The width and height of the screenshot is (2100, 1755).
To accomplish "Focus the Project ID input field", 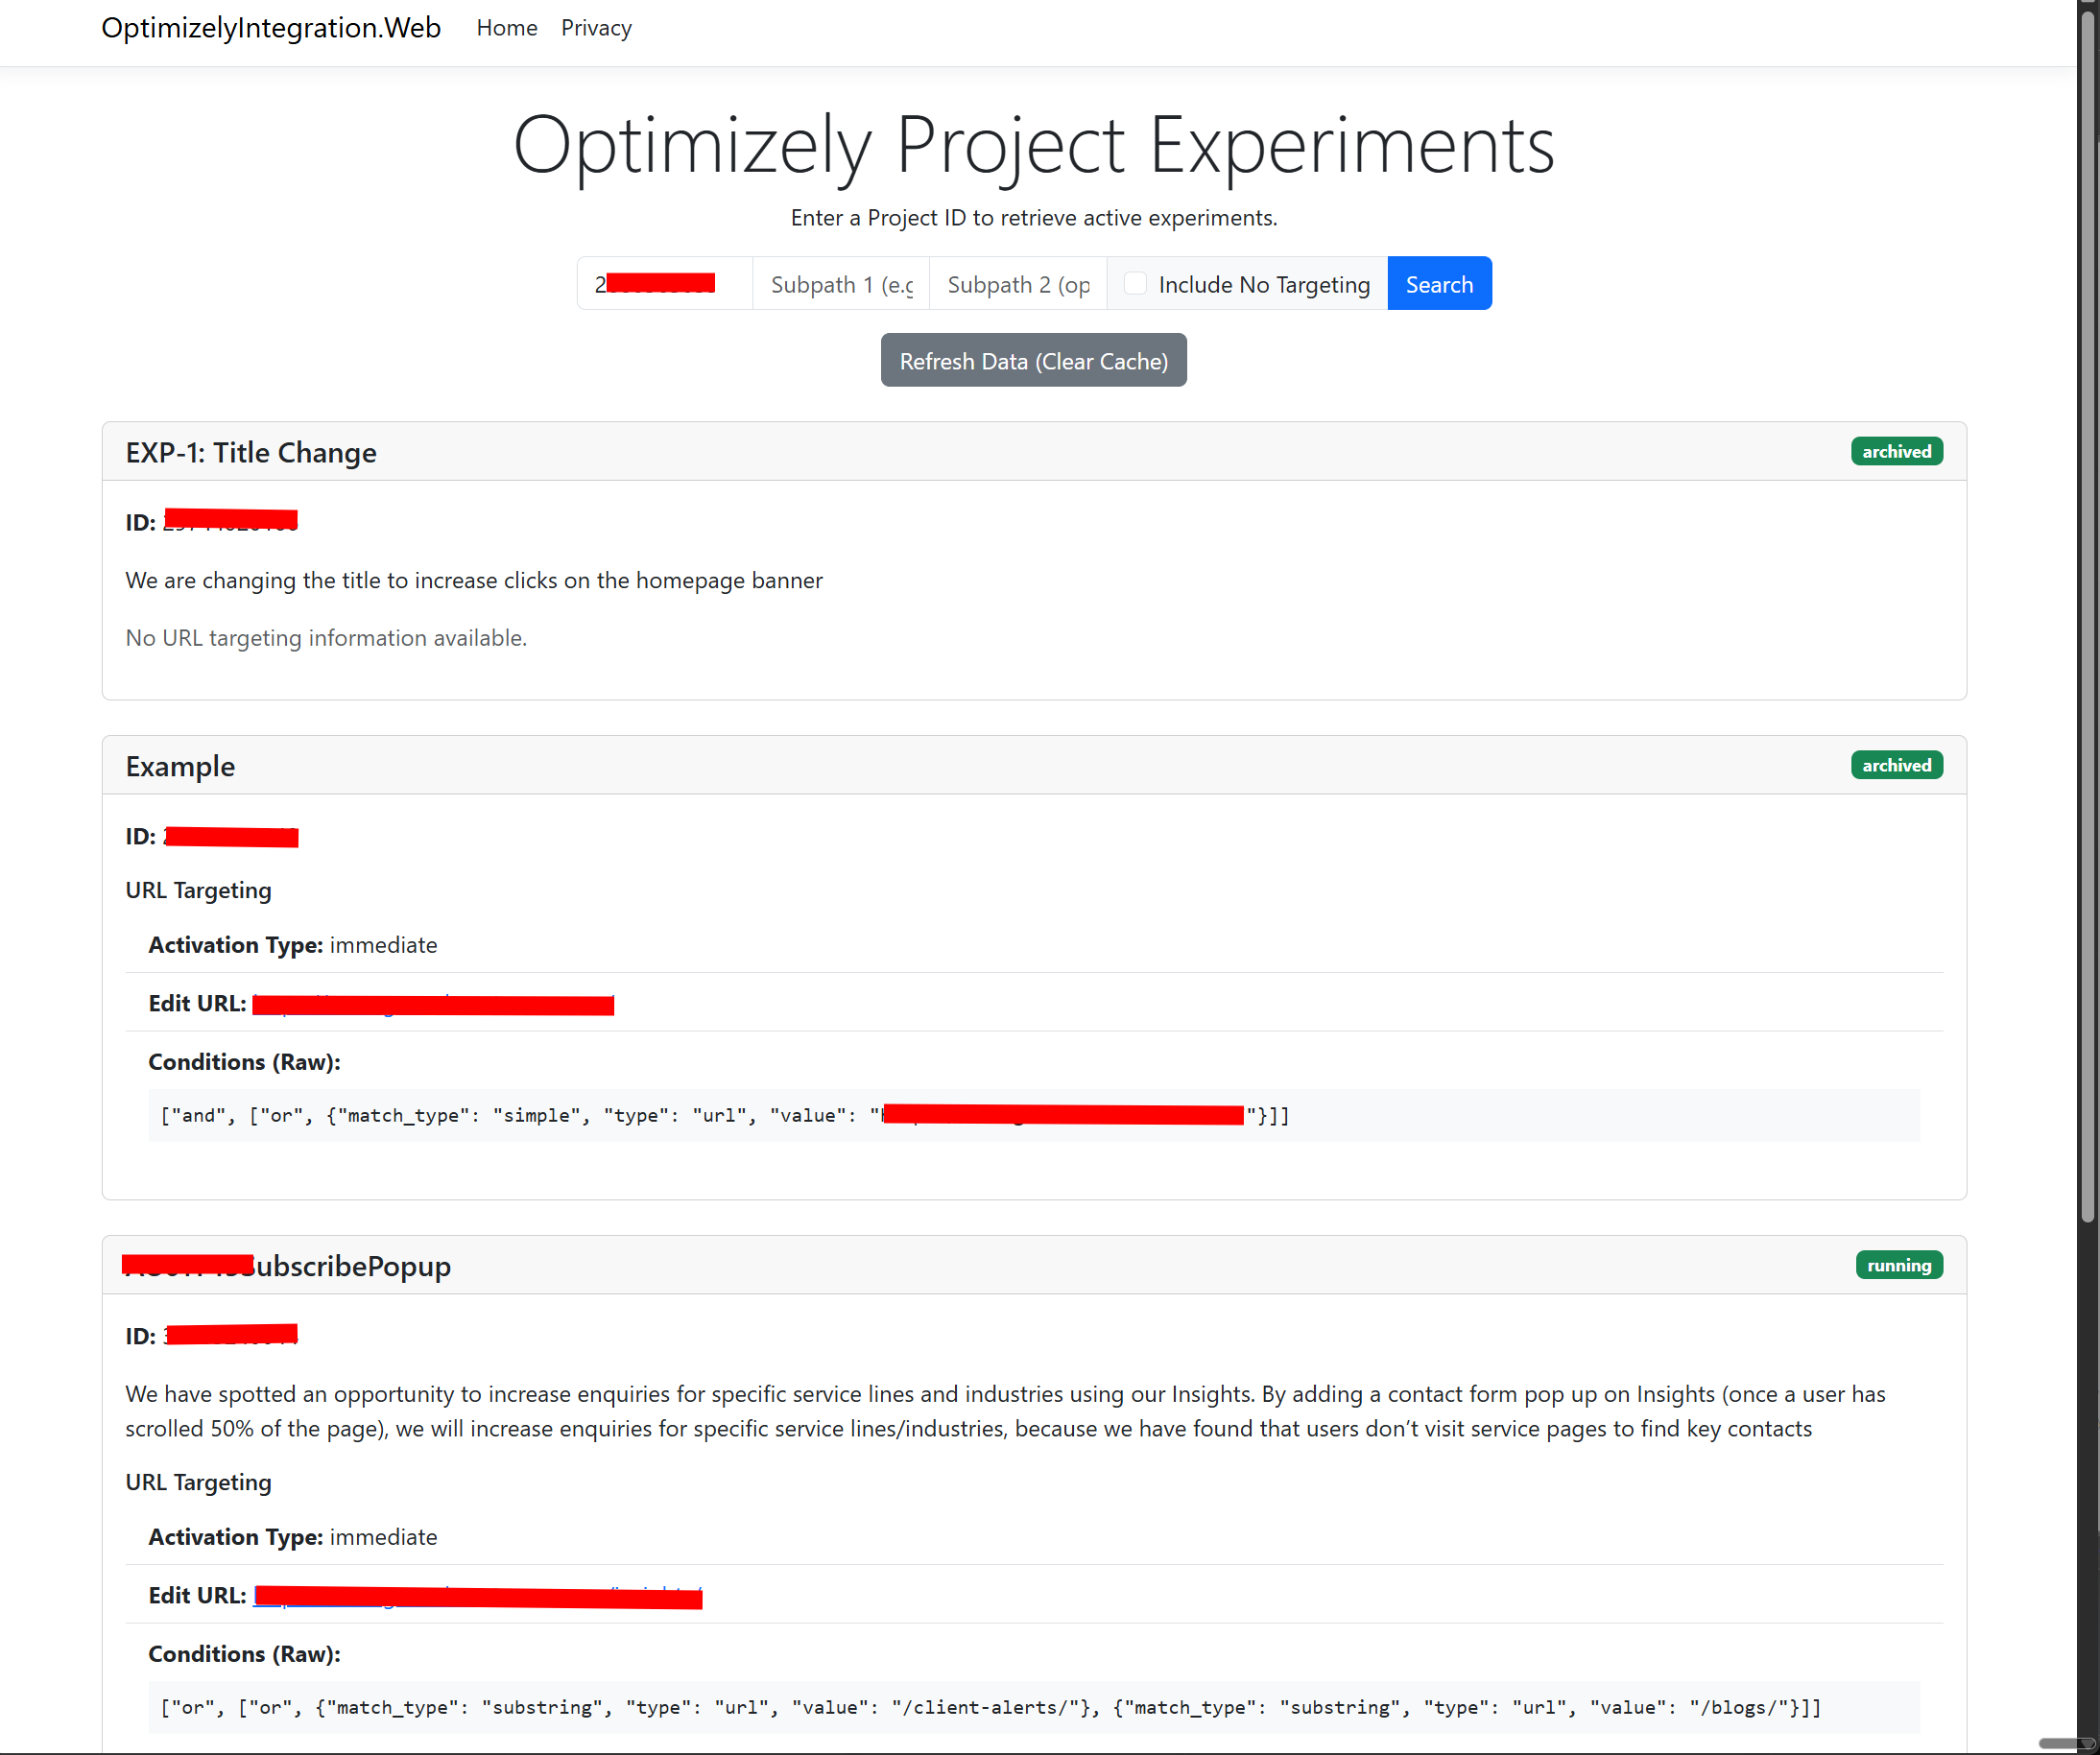I will pos(664,284).
